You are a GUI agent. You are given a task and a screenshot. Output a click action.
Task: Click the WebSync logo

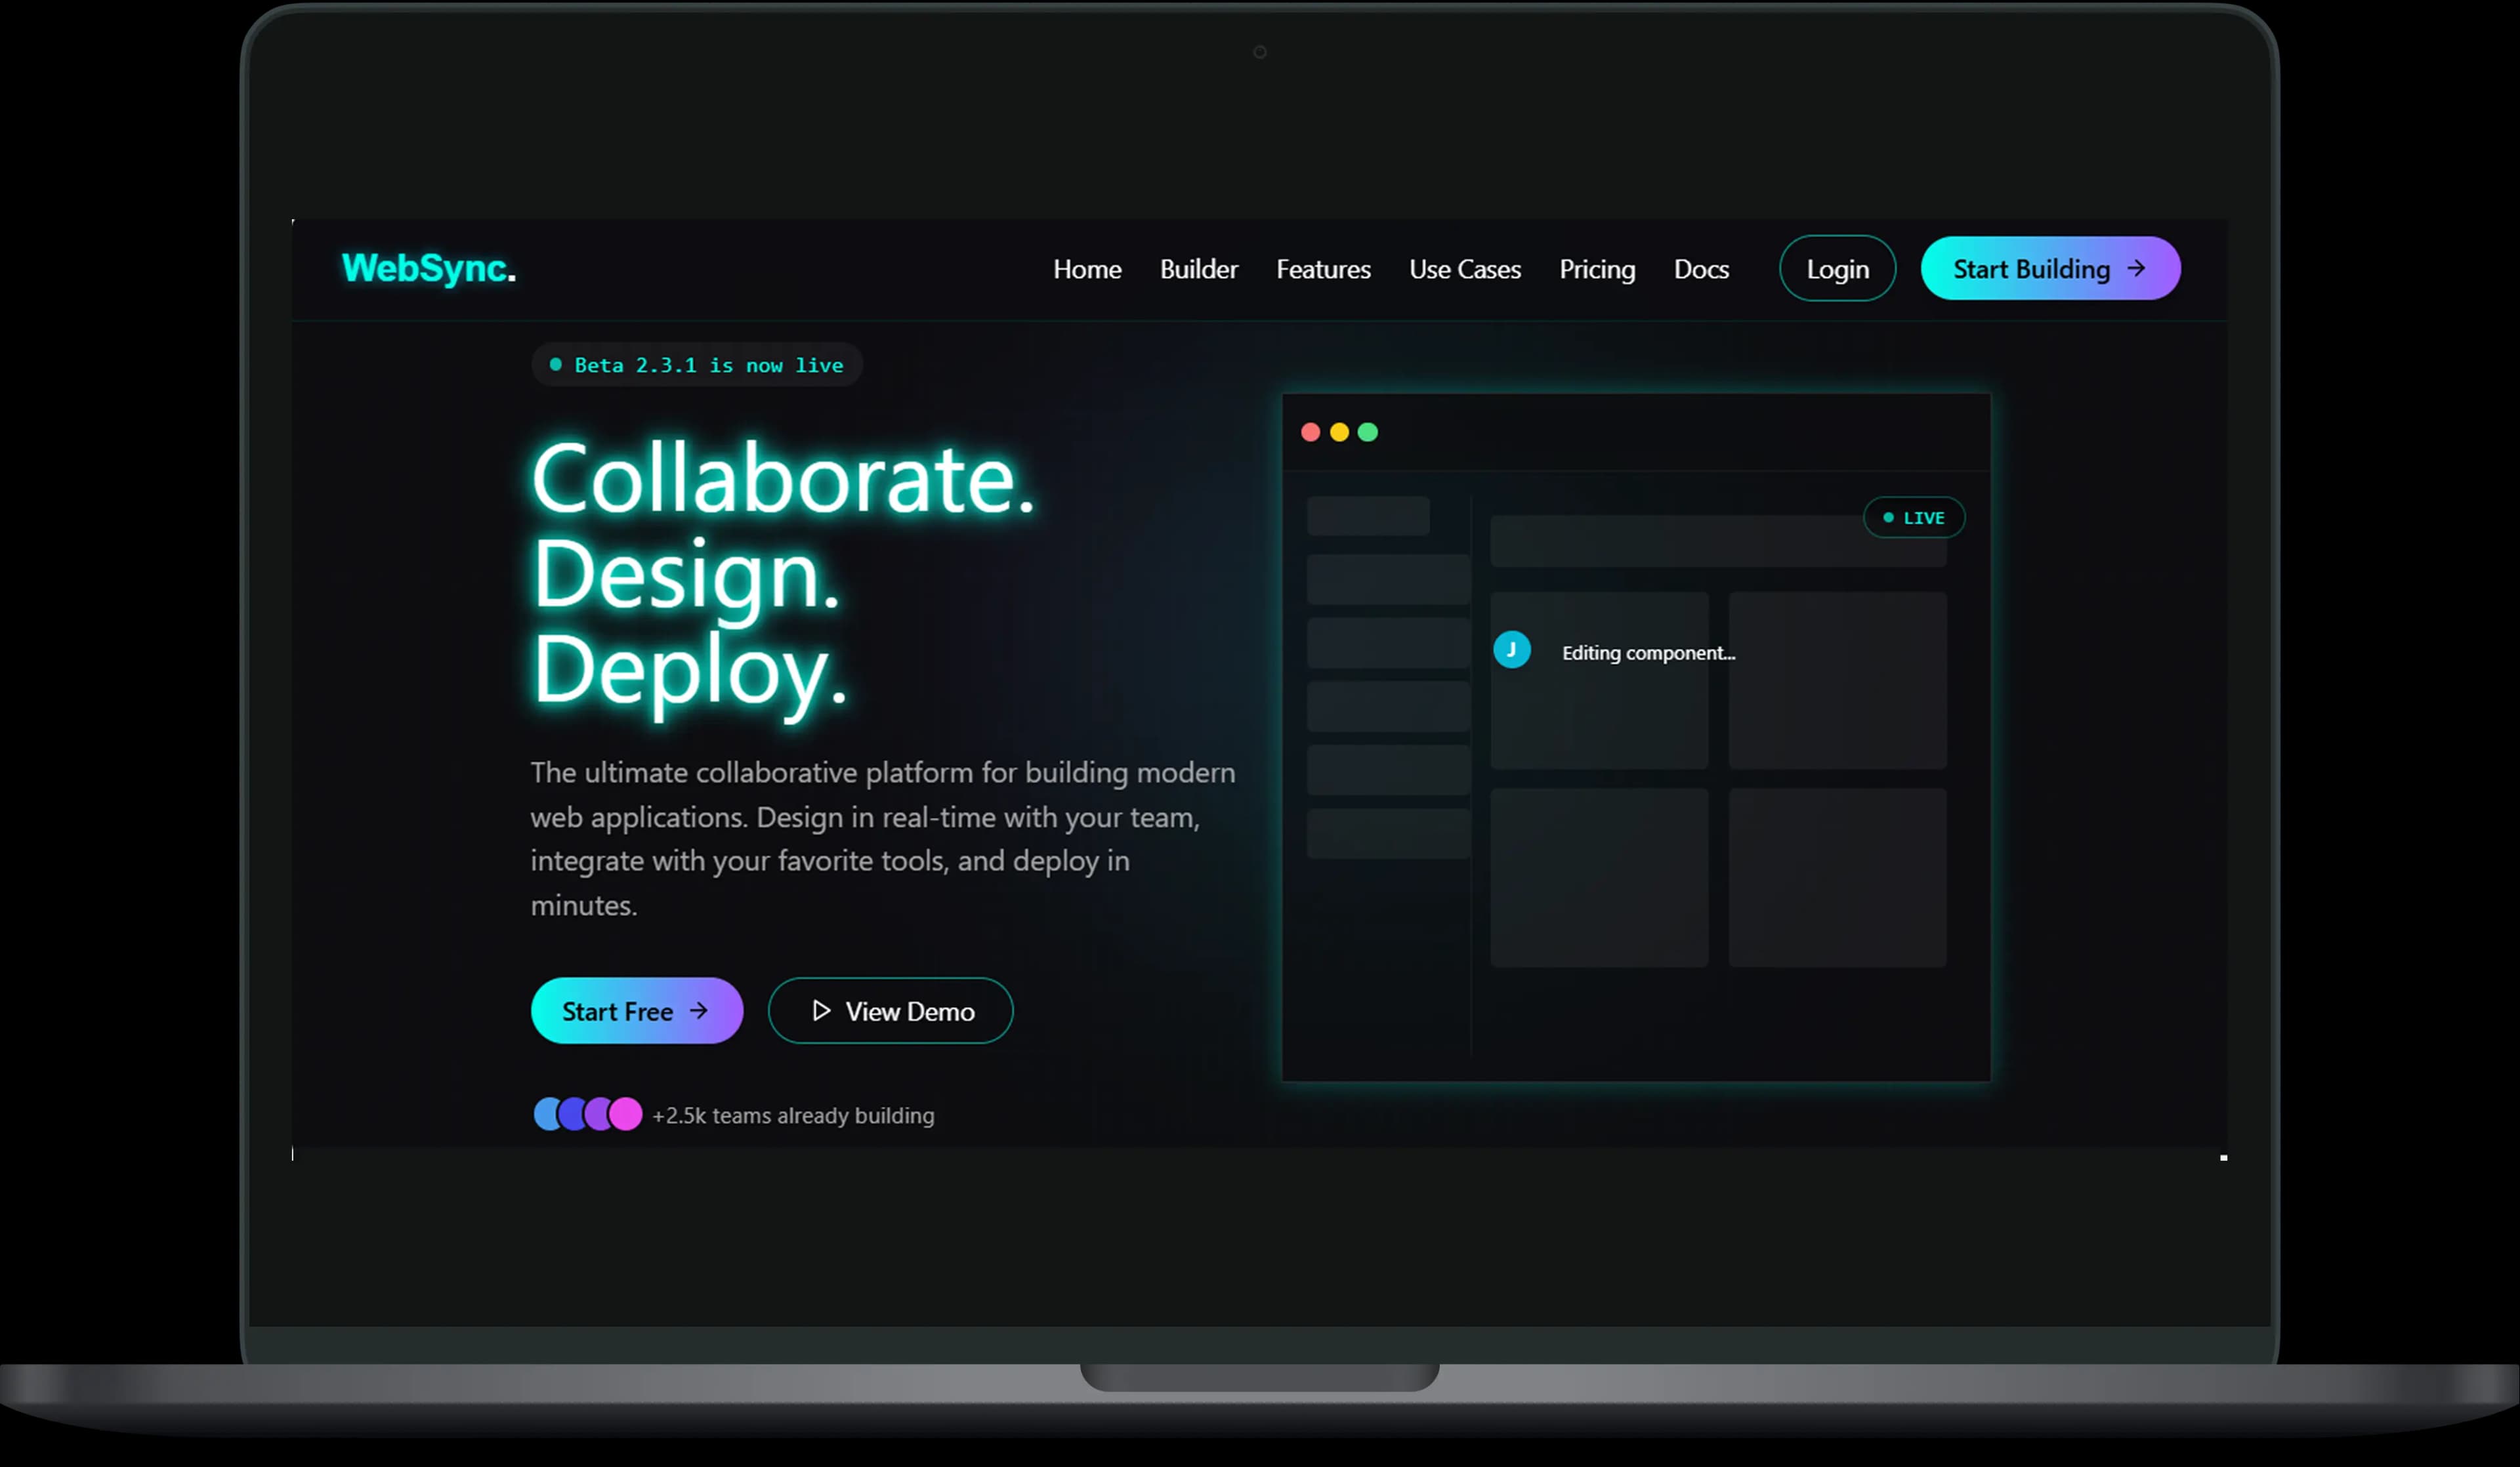pyautogui.click(x=429, y=268)
